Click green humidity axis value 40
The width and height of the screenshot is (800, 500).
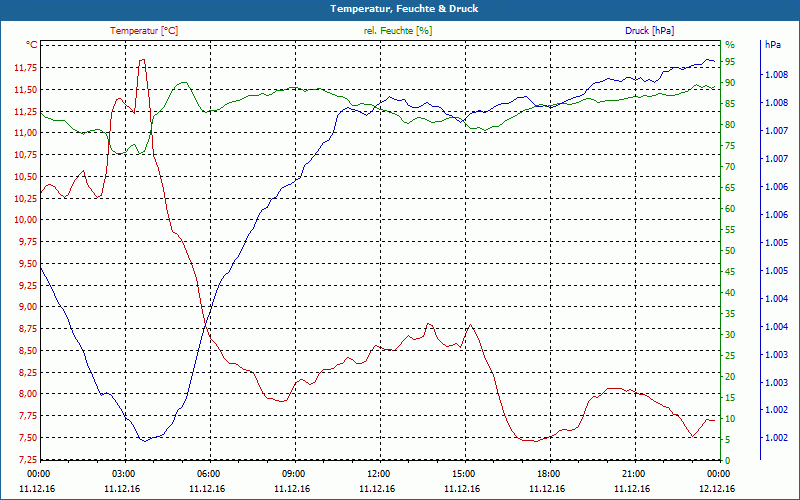coord(730,293)
